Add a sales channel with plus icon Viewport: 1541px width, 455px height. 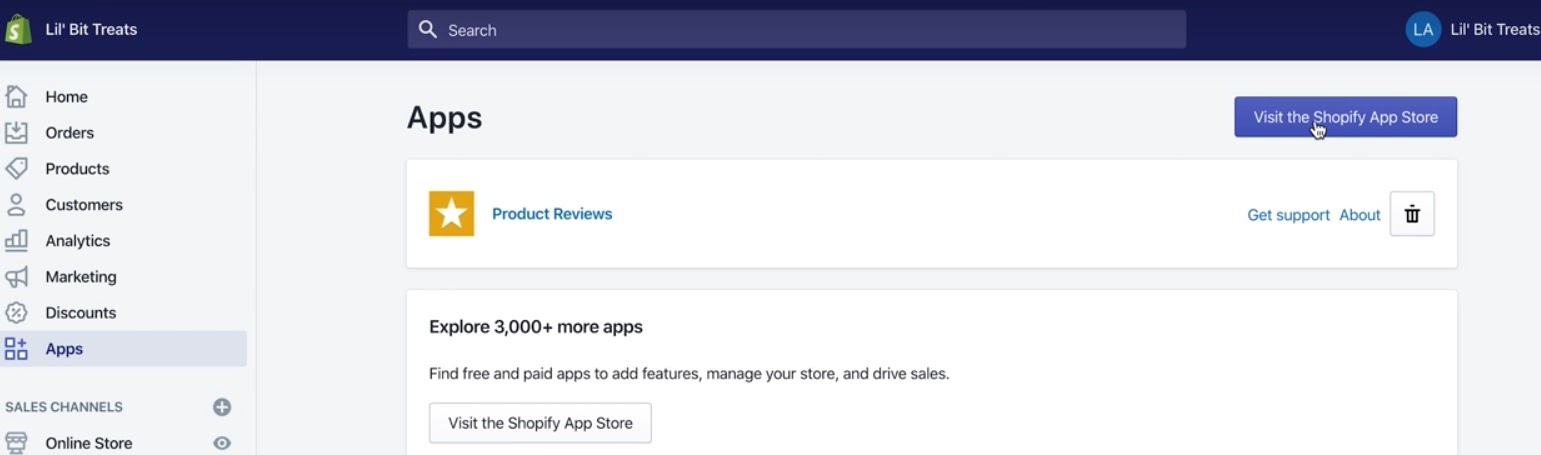click(222, 407)
